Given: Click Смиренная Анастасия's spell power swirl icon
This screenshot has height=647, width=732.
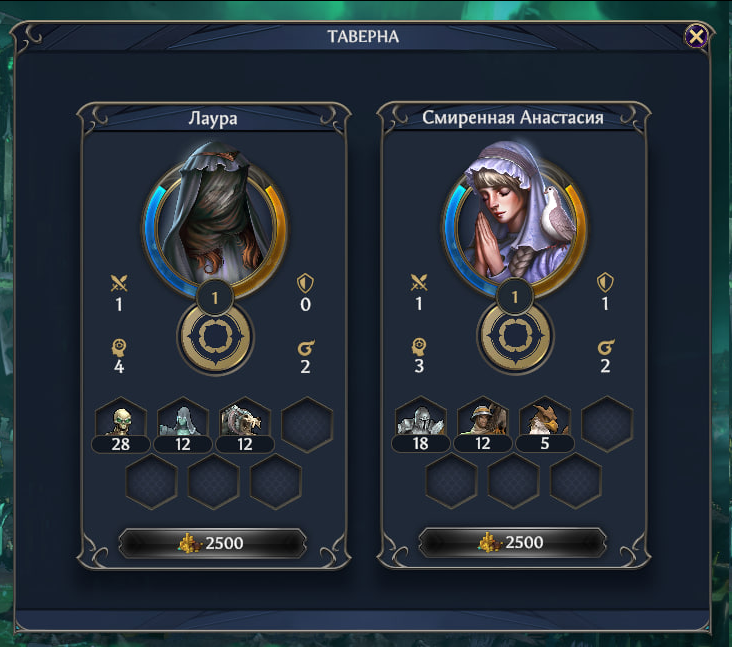Looking at the screenshot, I should (606, 347).
